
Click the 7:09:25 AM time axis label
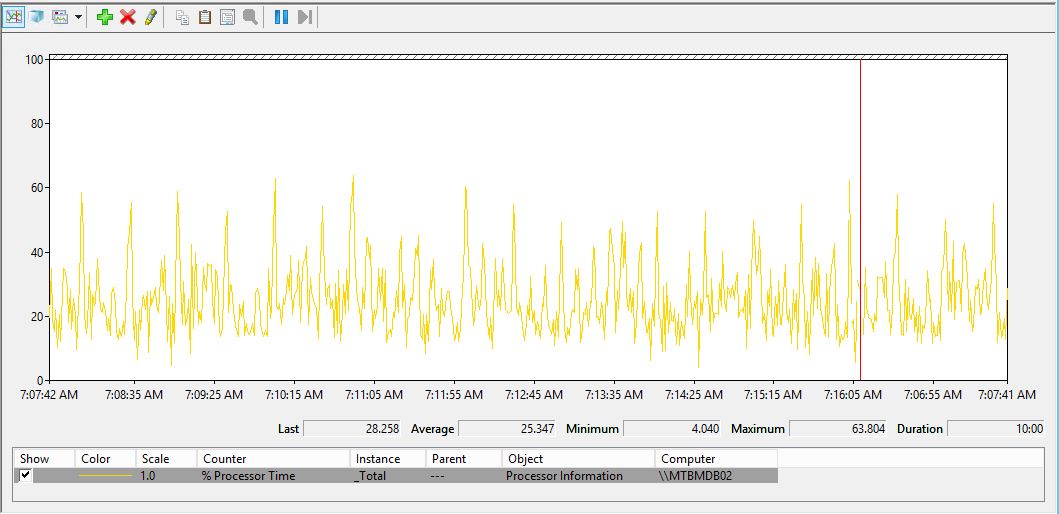click(215, 394)
